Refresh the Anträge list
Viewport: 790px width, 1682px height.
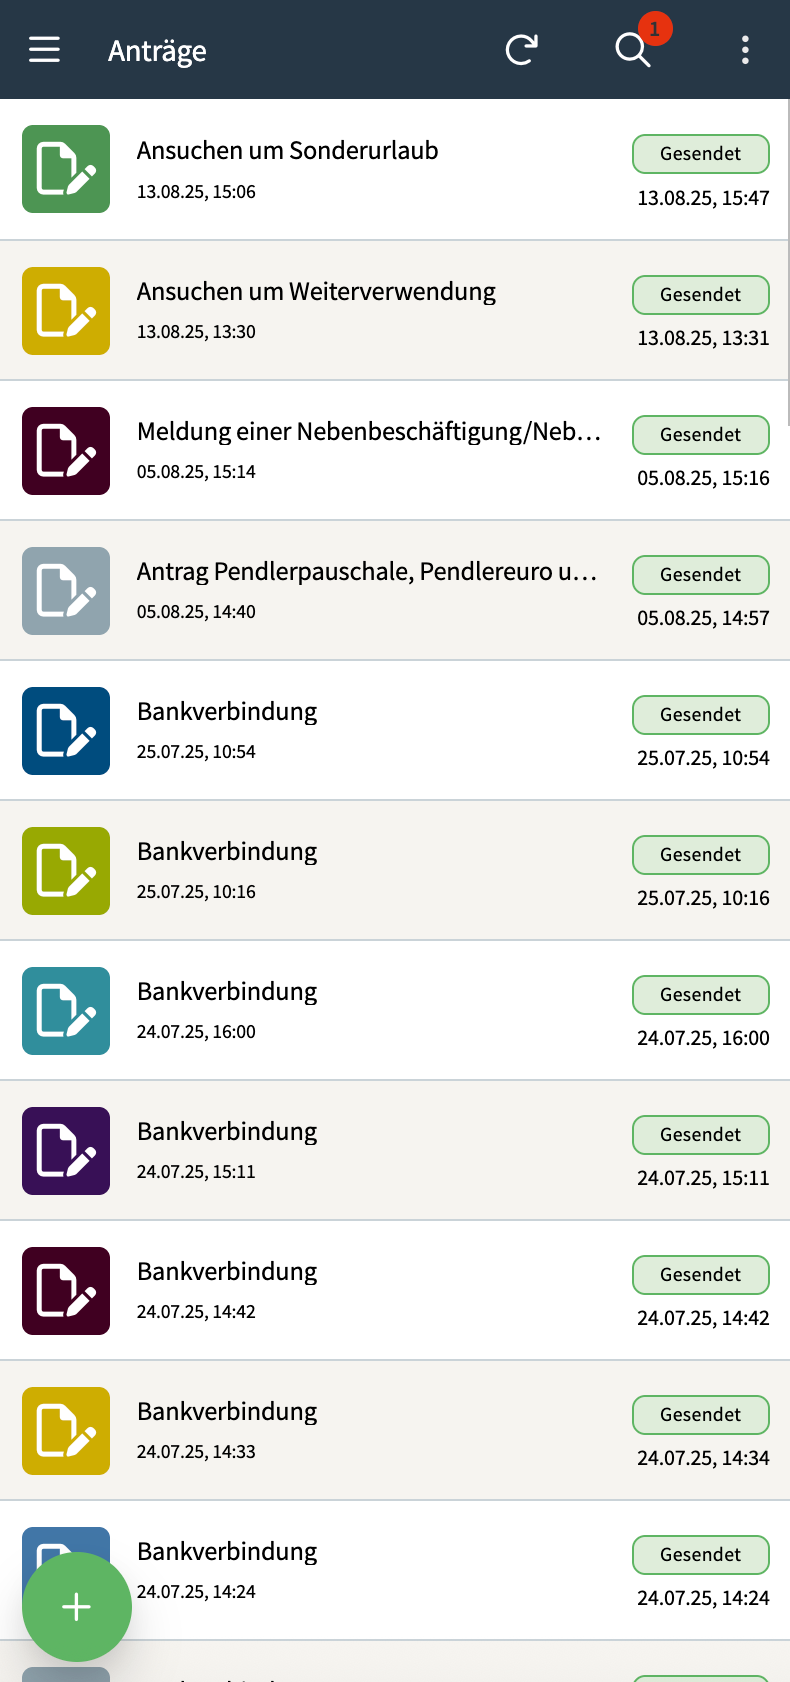[x=521, y=50]
